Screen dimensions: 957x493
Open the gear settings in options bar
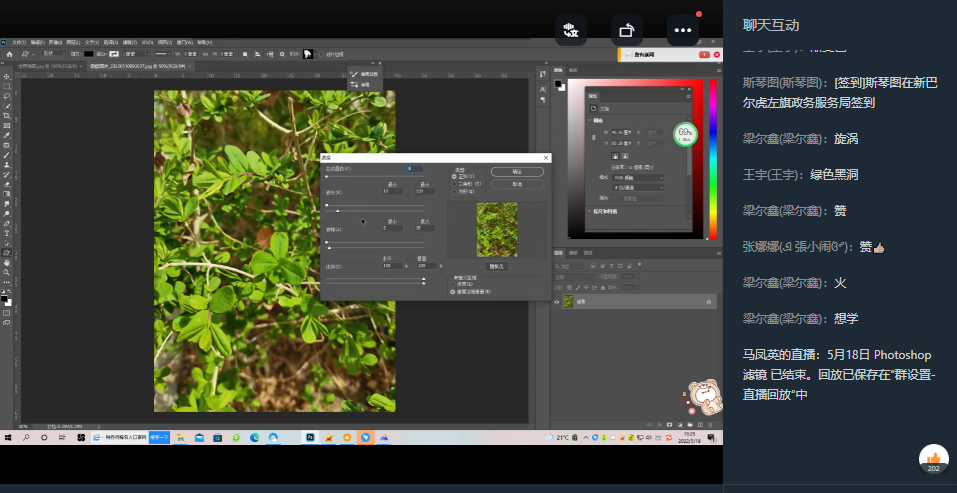tap(281, 54)
